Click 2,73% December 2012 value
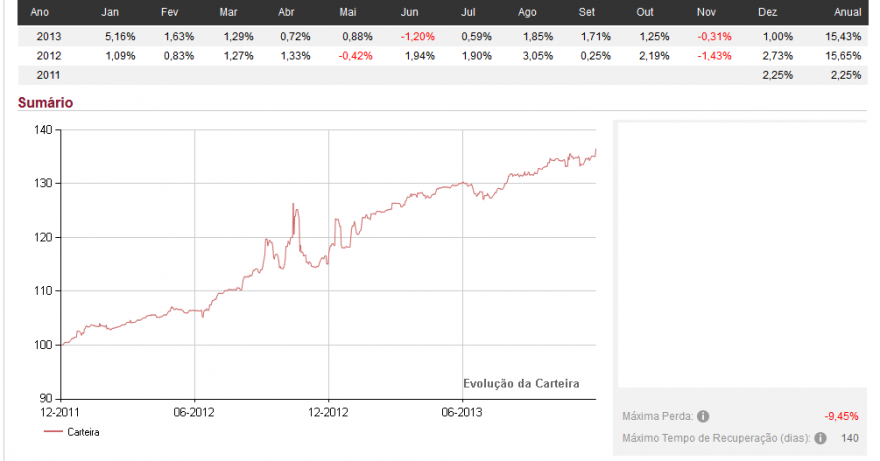 pyautogui.click(x=778, y=56)
